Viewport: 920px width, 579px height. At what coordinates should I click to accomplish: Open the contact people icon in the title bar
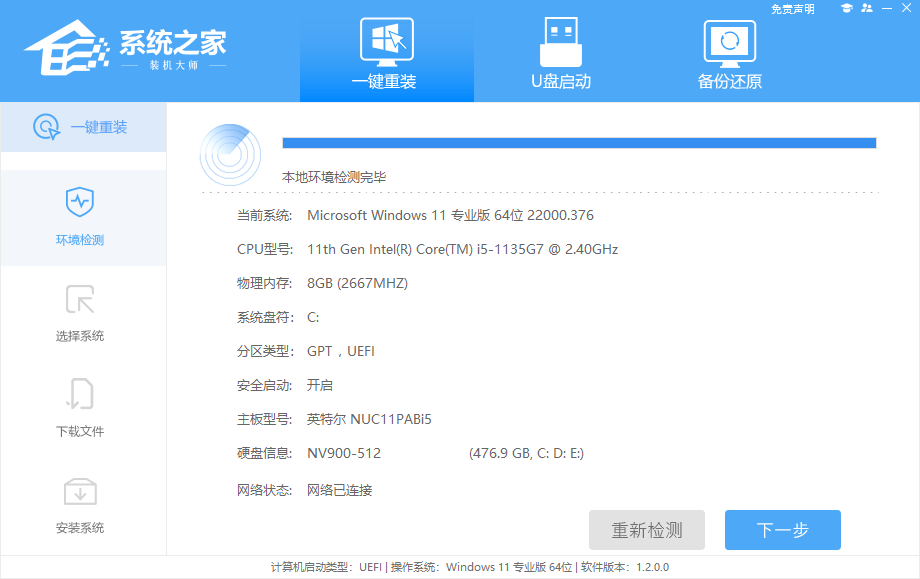pyautogui.click(x=868, y=9)
